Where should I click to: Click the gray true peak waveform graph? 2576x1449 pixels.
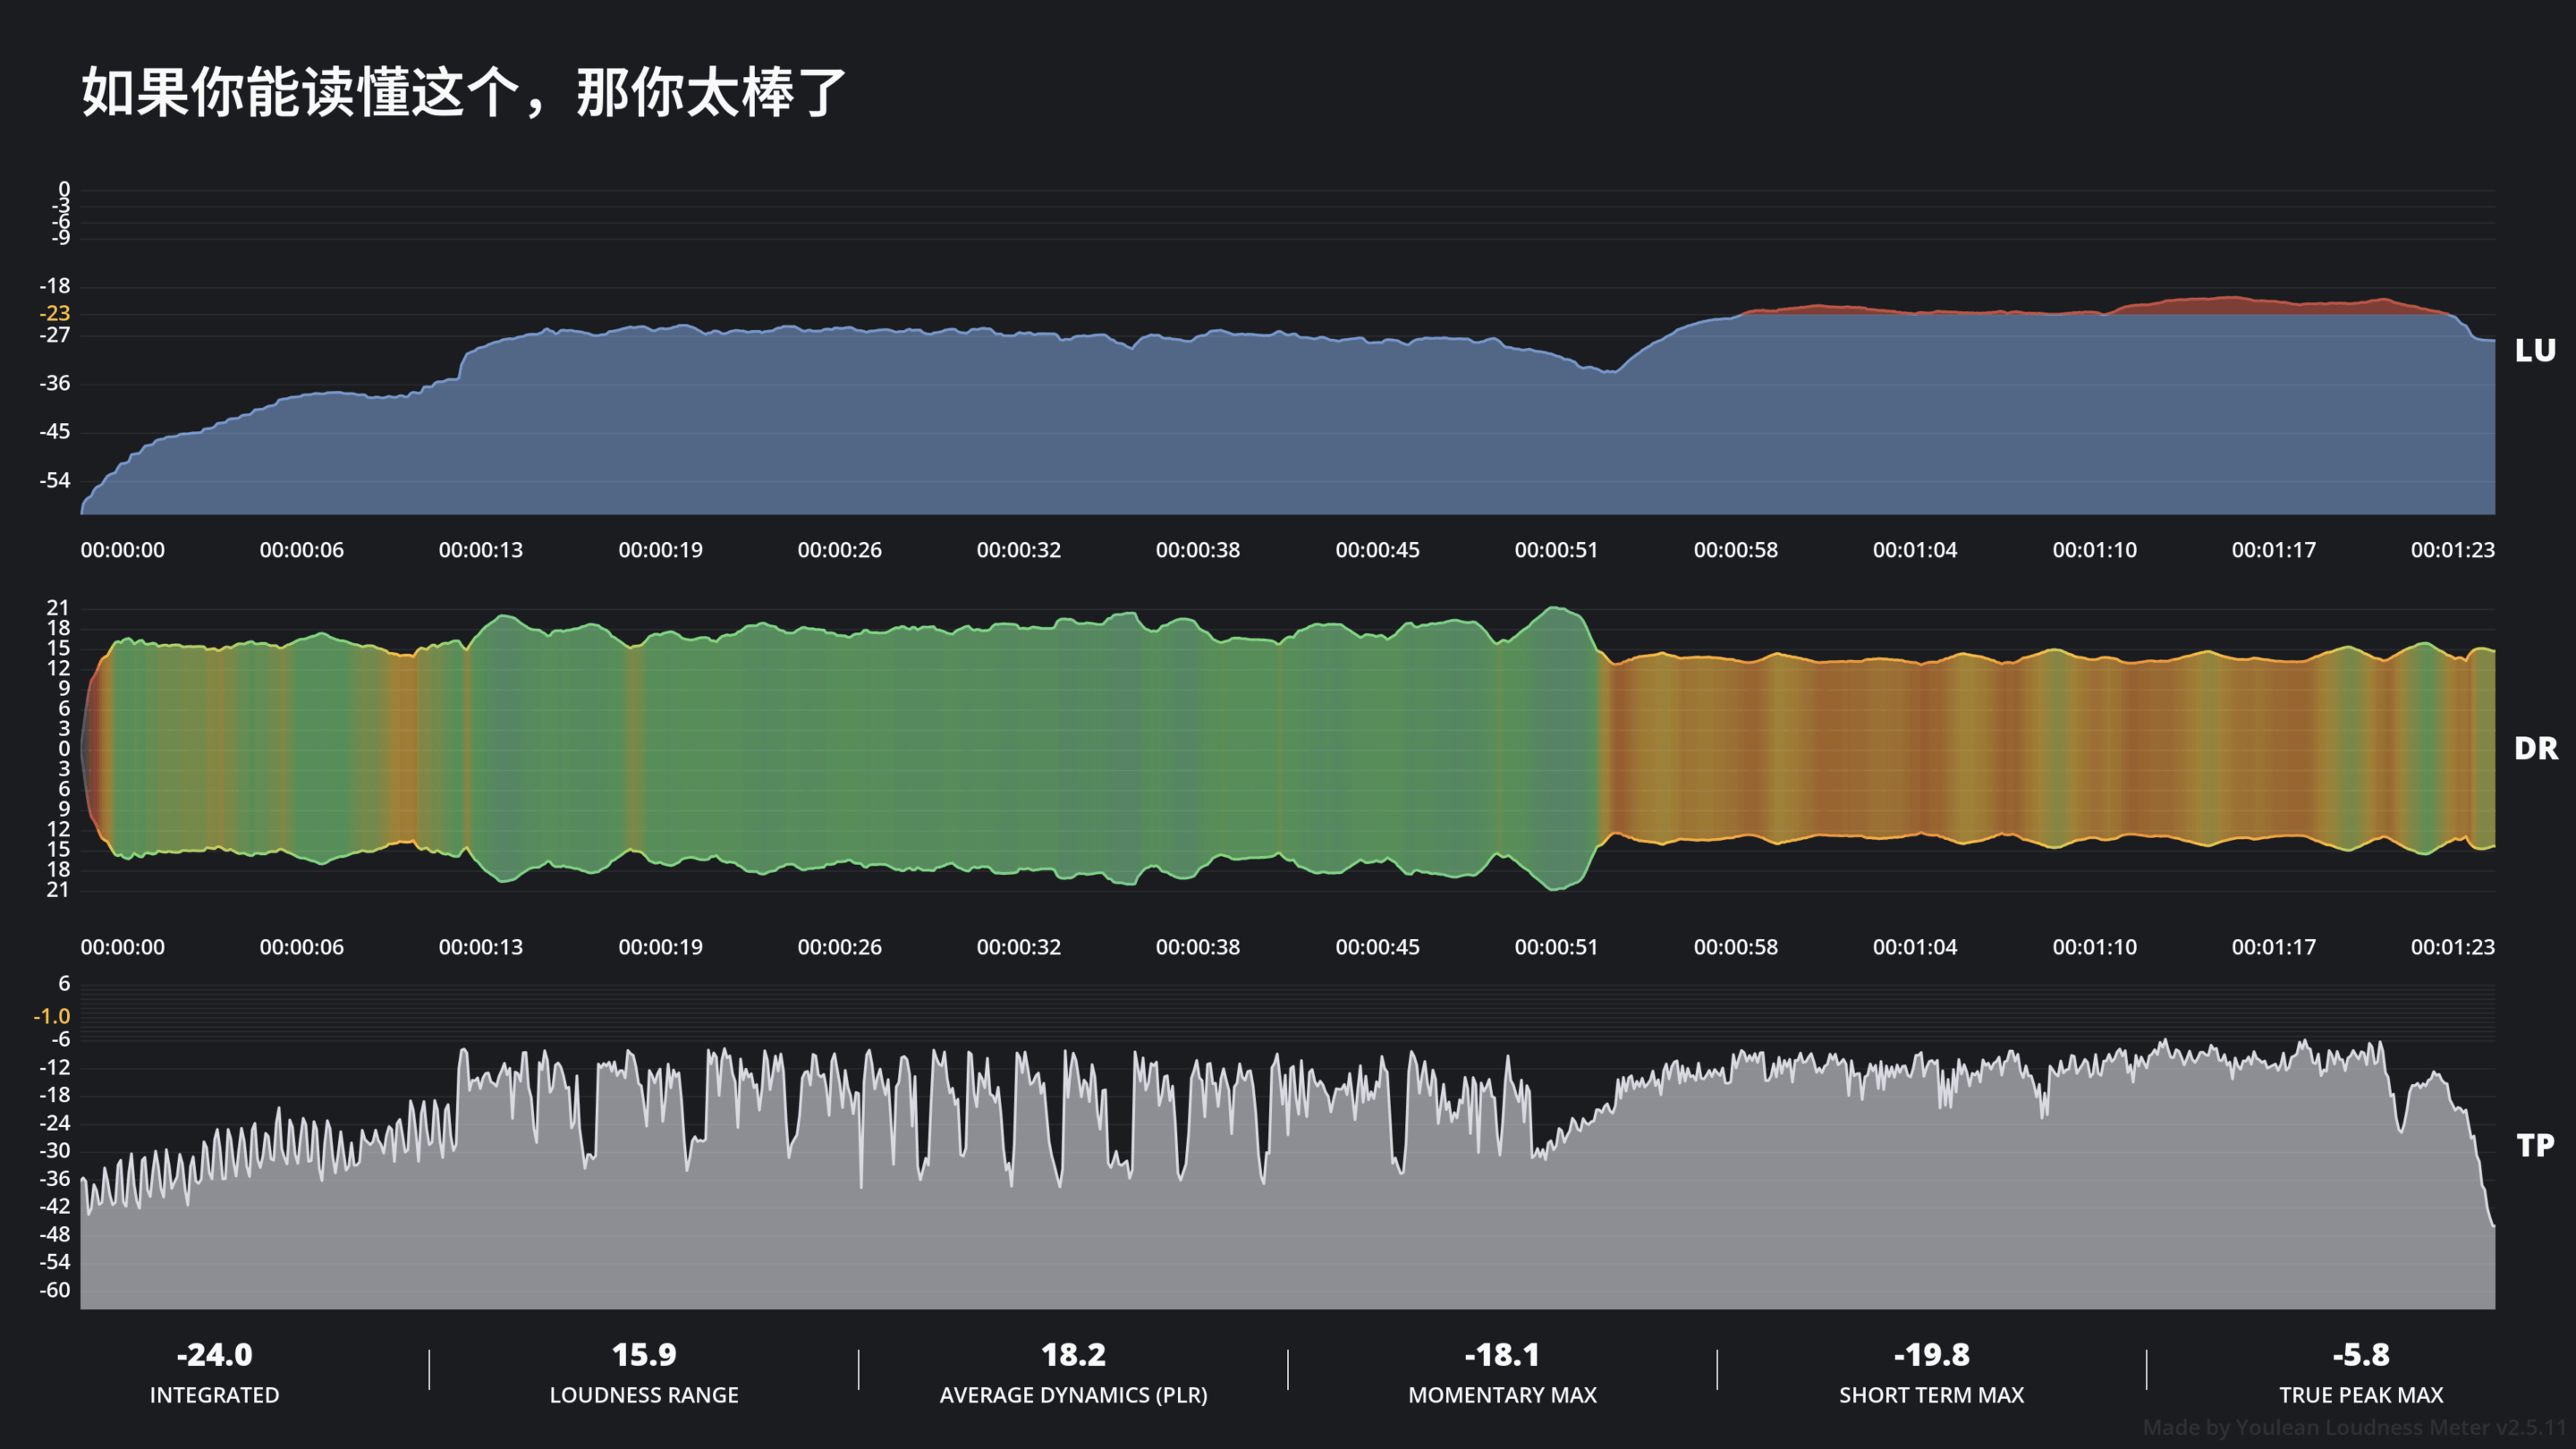click(1288, 1200)
